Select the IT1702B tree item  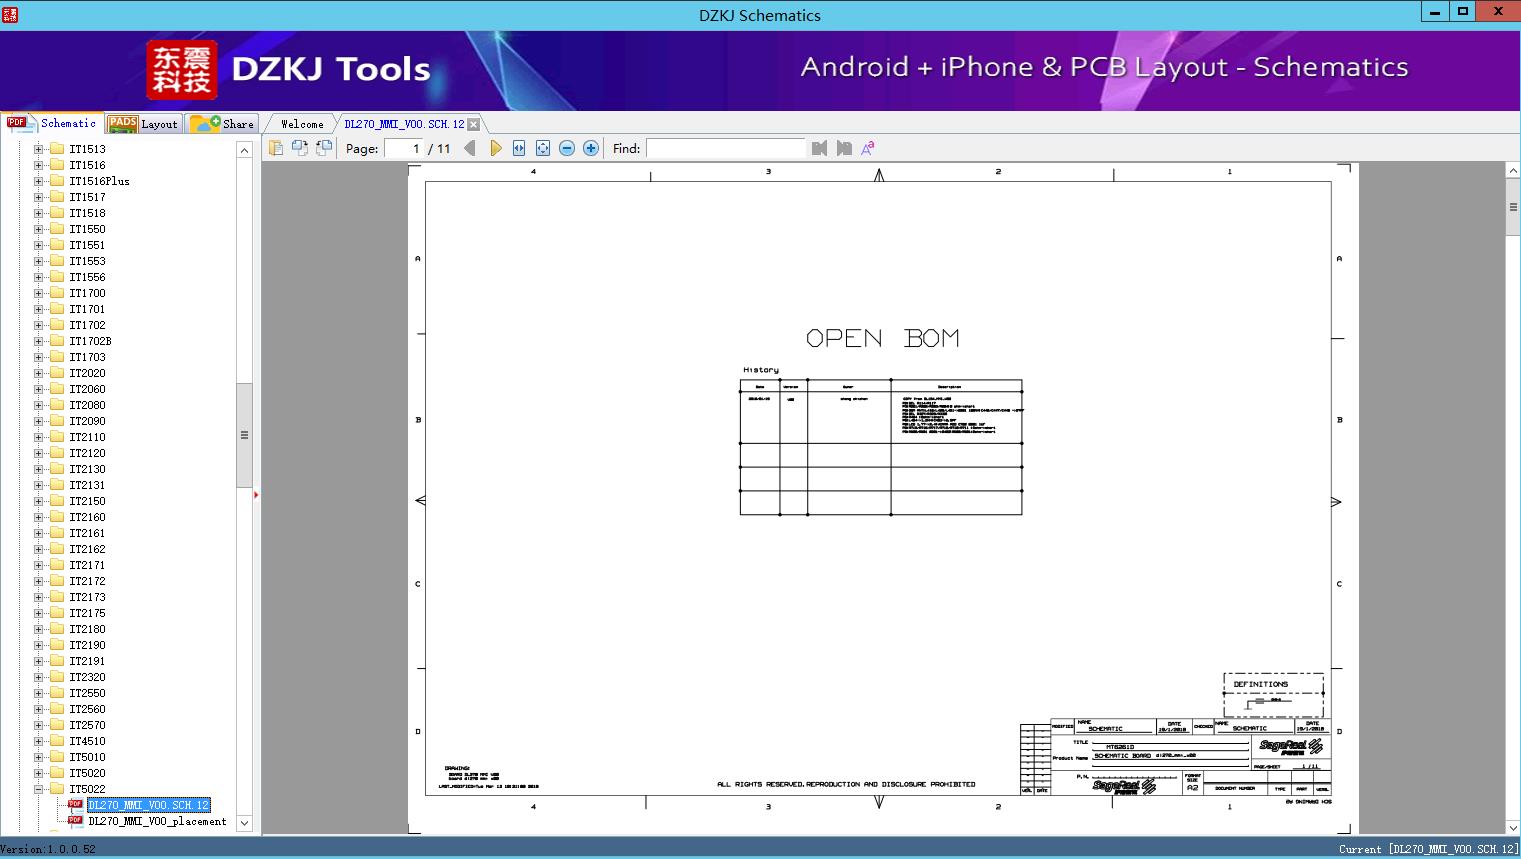click(x=90, y=341)
